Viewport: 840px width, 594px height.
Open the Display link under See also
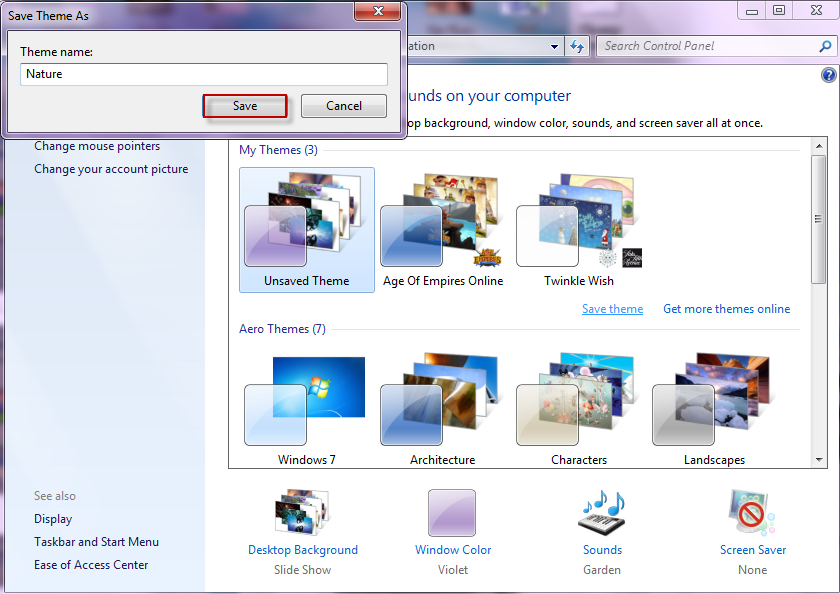point(53,519)
